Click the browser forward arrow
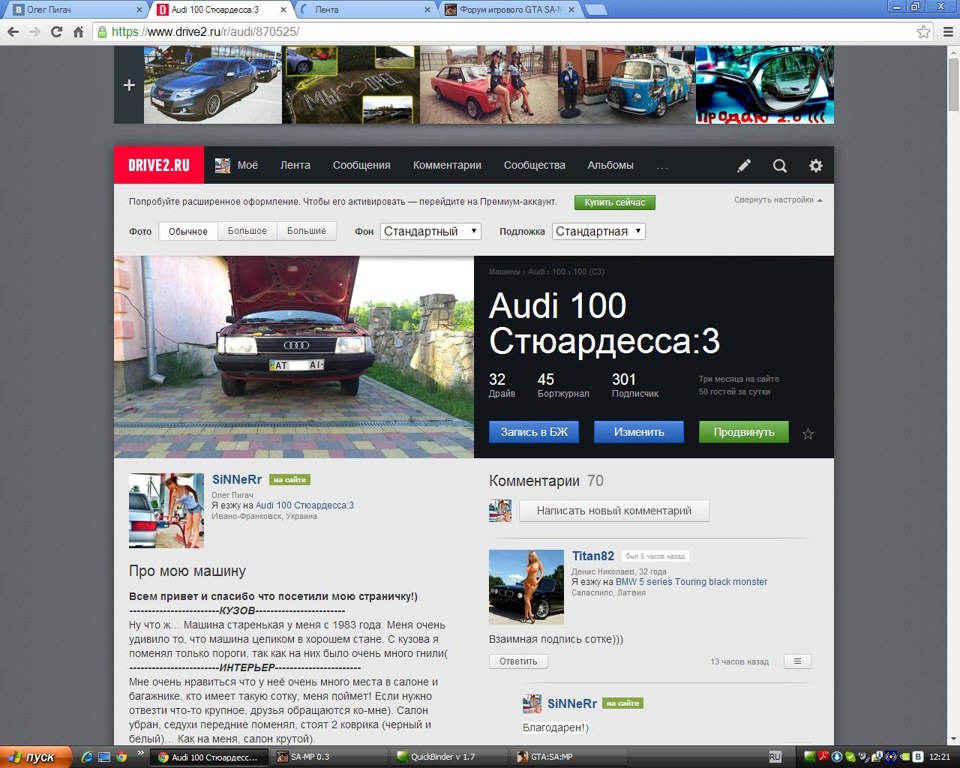This screenshot has width=960, height=768. (35, 32)
